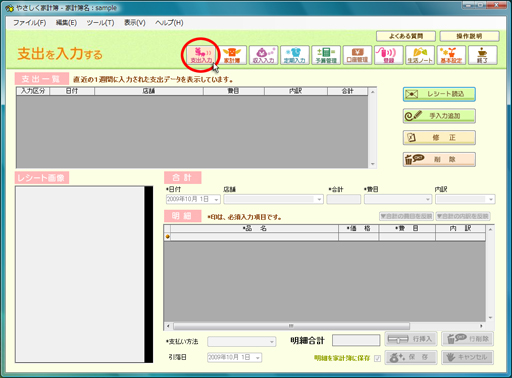The image size is (512, 378).
Task: Open the 収入入力 income entry icon
Action: pos(263,55)
